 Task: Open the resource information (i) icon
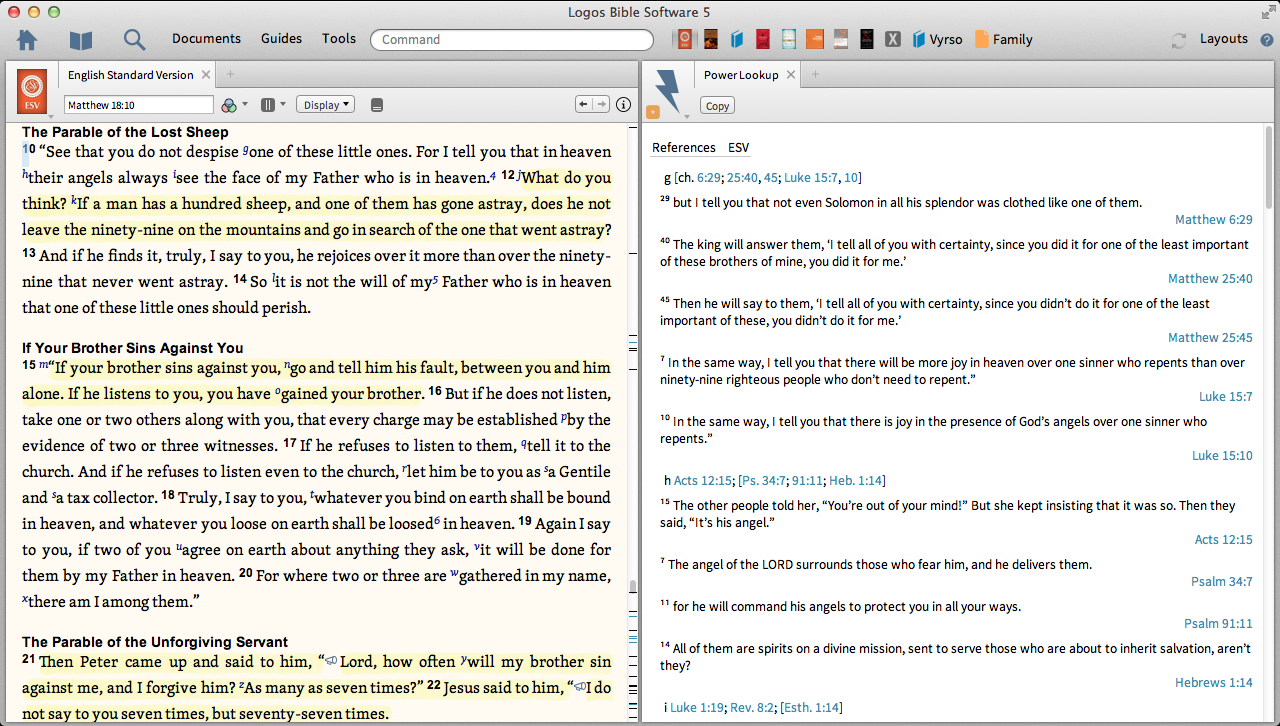point(624,105)
